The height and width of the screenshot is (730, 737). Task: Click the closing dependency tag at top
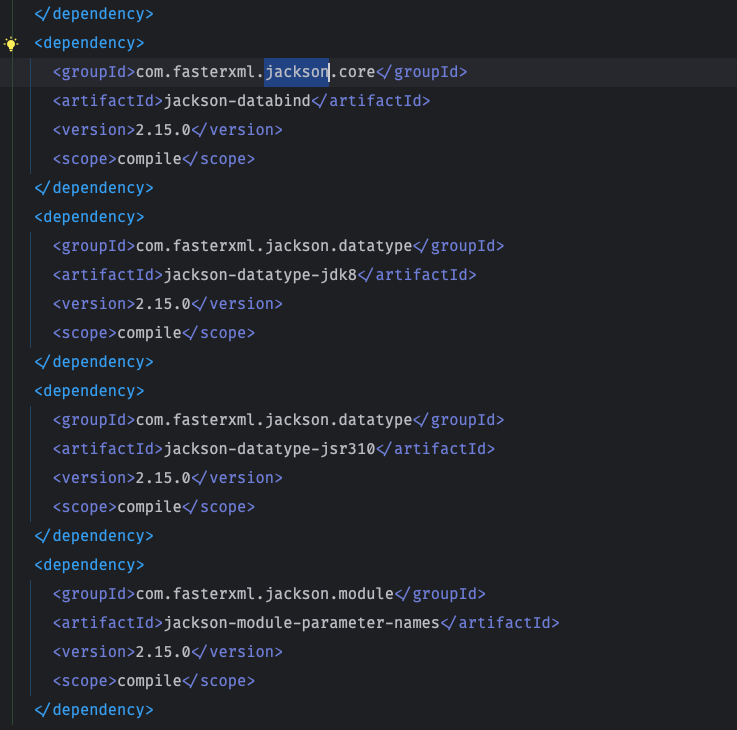[94, 14]
